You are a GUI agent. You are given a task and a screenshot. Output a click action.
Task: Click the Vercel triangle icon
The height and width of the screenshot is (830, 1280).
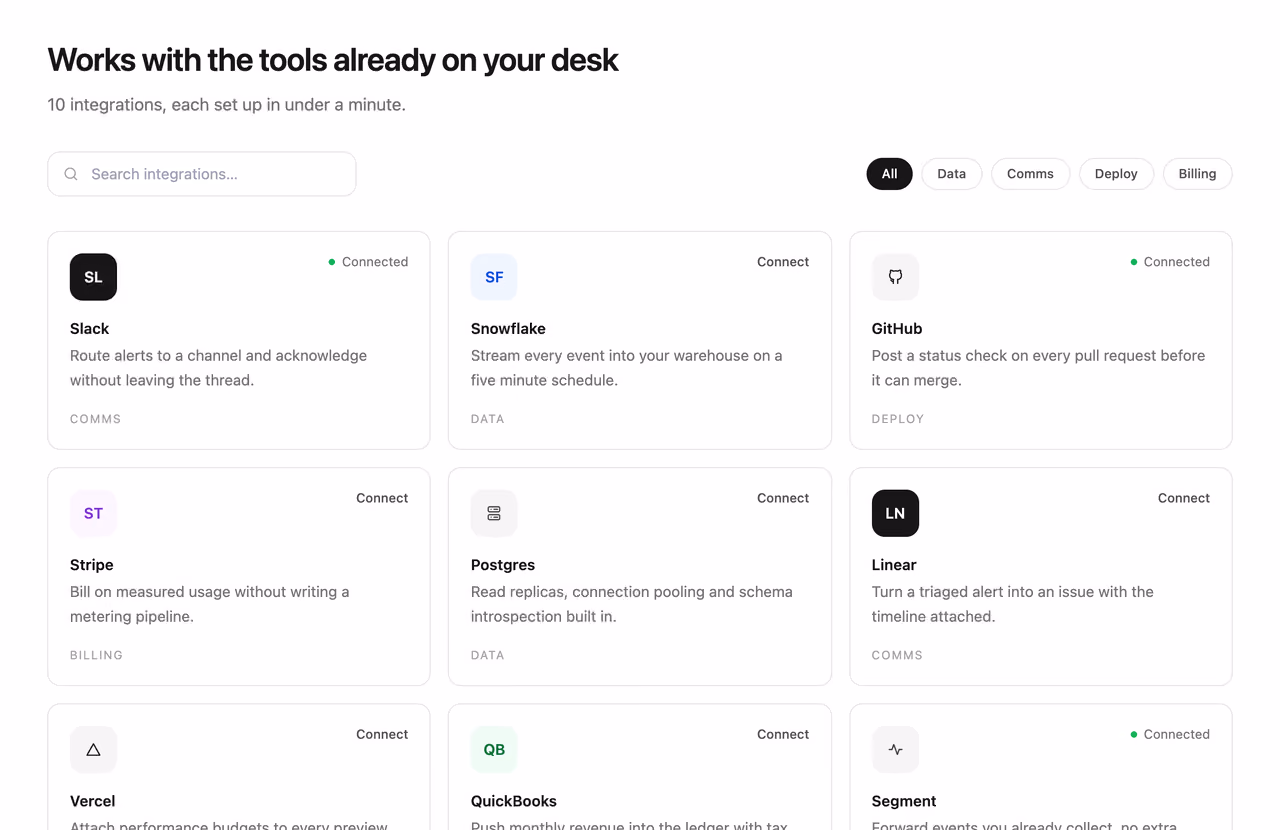point(93,749)
